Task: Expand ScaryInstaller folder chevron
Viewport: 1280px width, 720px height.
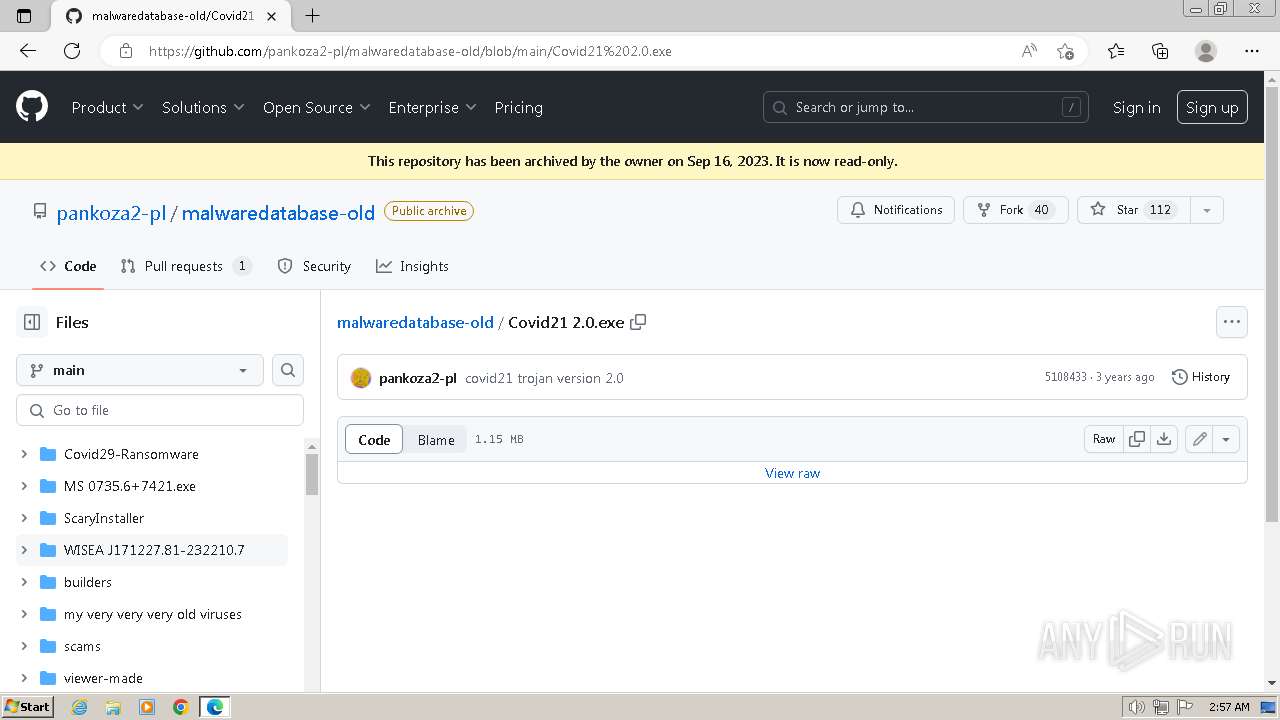Action: [24, 518]
